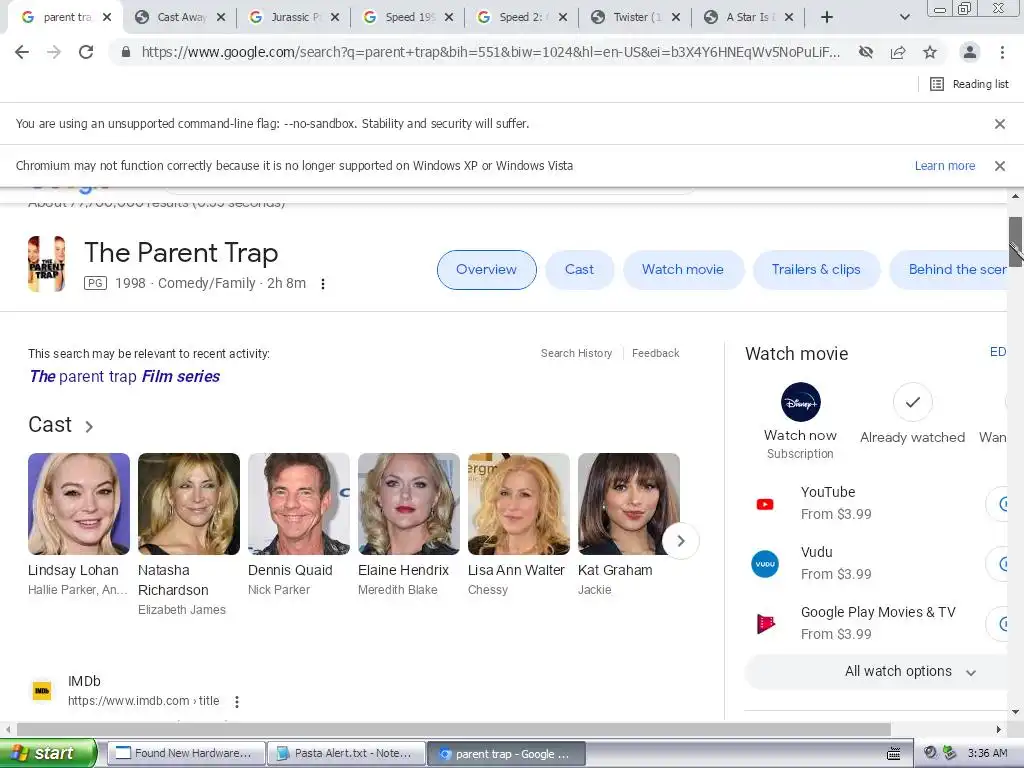Close the Cast Away tab
The width and height of the screenshot is (1024, 768).
[x=221, y=17]
